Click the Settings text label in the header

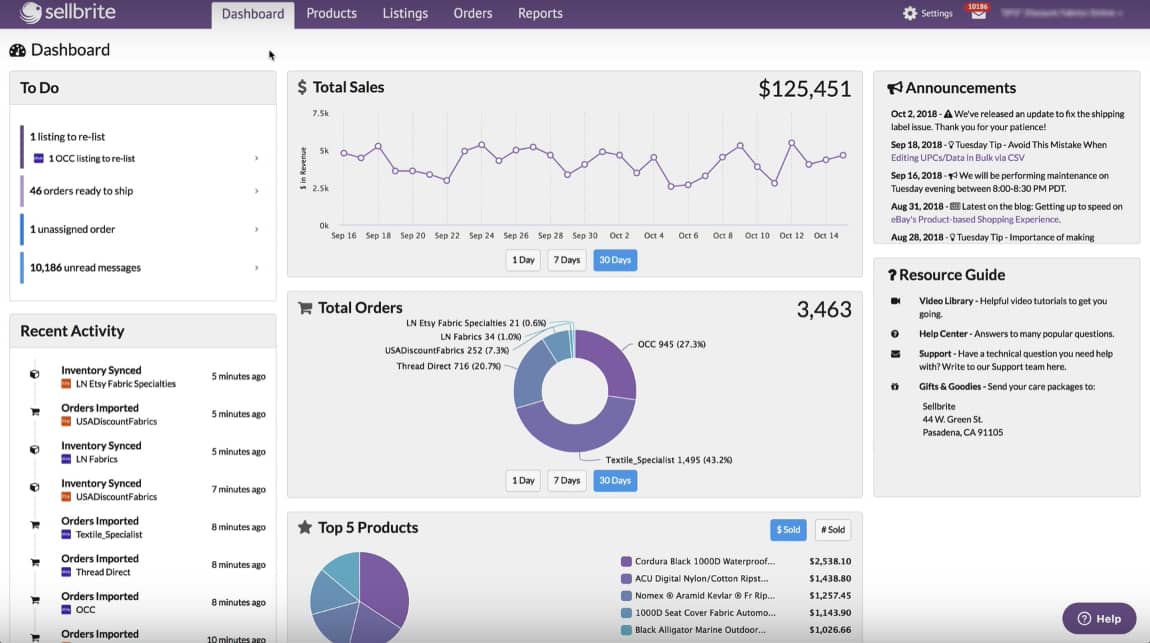click(x=937, y=13)
